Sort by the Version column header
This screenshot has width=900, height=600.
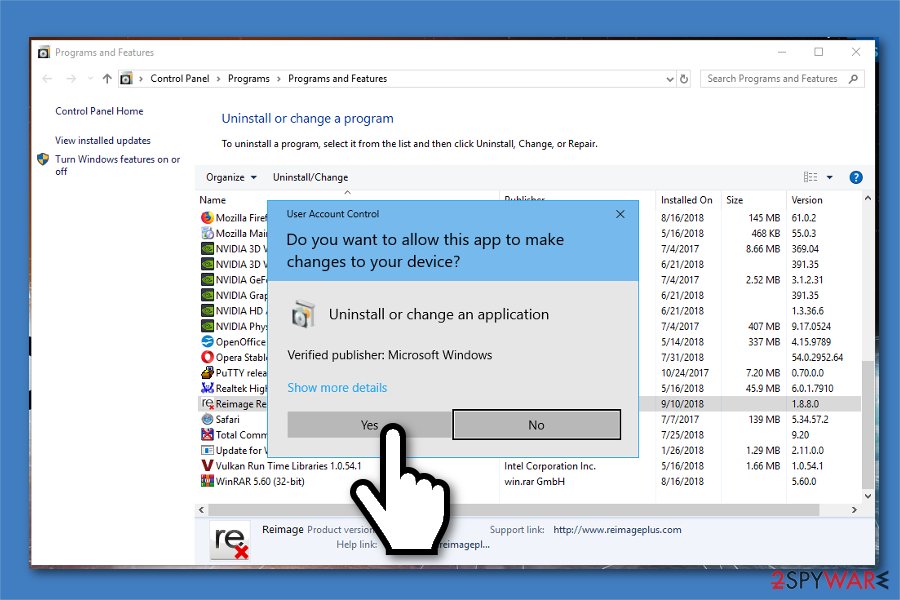pos(807,200)
